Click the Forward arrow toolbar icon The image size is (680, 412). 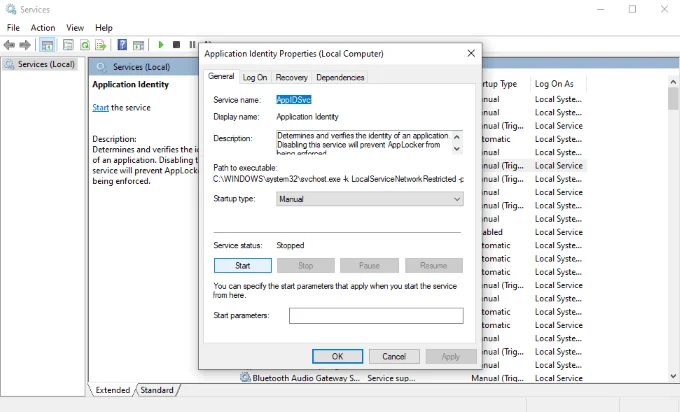pyautogui.click(x=25, y=45)
